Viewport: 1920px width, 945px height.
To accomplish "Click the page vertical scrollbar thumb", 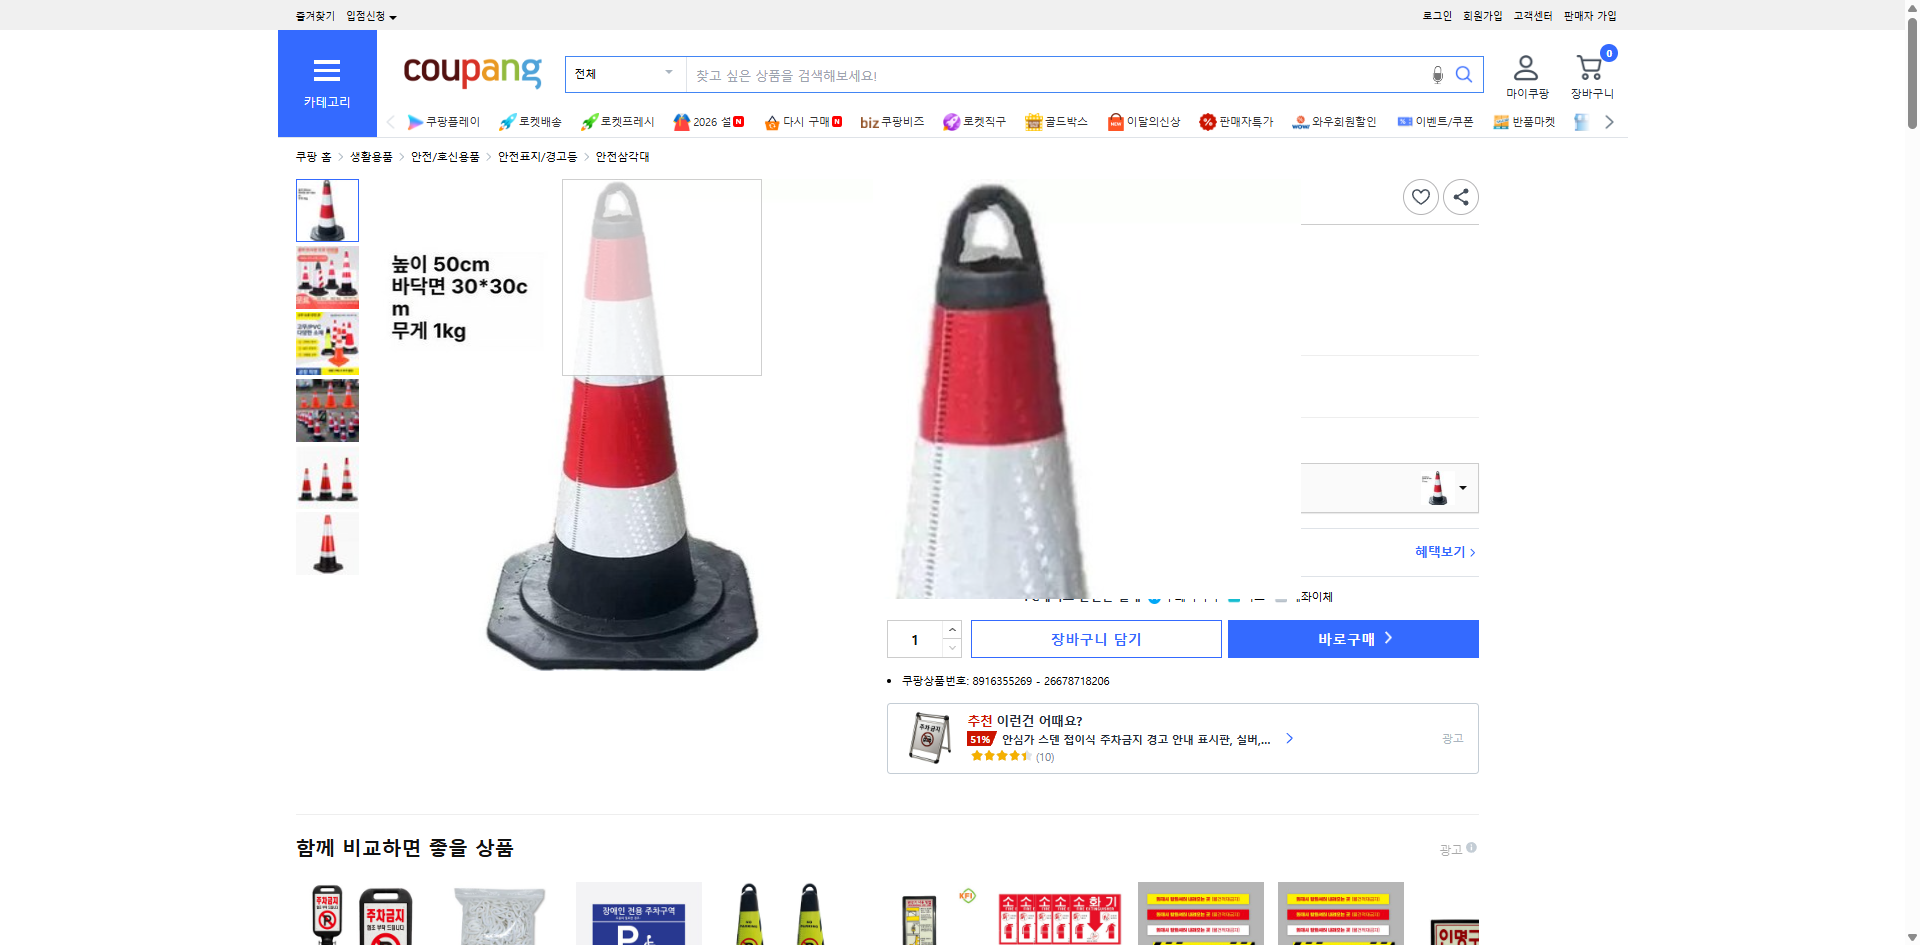I will [x=1912, y=75].
